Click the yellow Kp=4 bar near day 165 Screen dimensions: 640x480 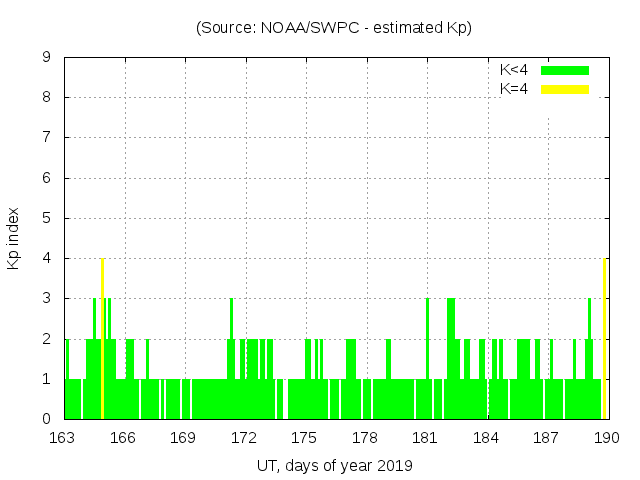102,340
